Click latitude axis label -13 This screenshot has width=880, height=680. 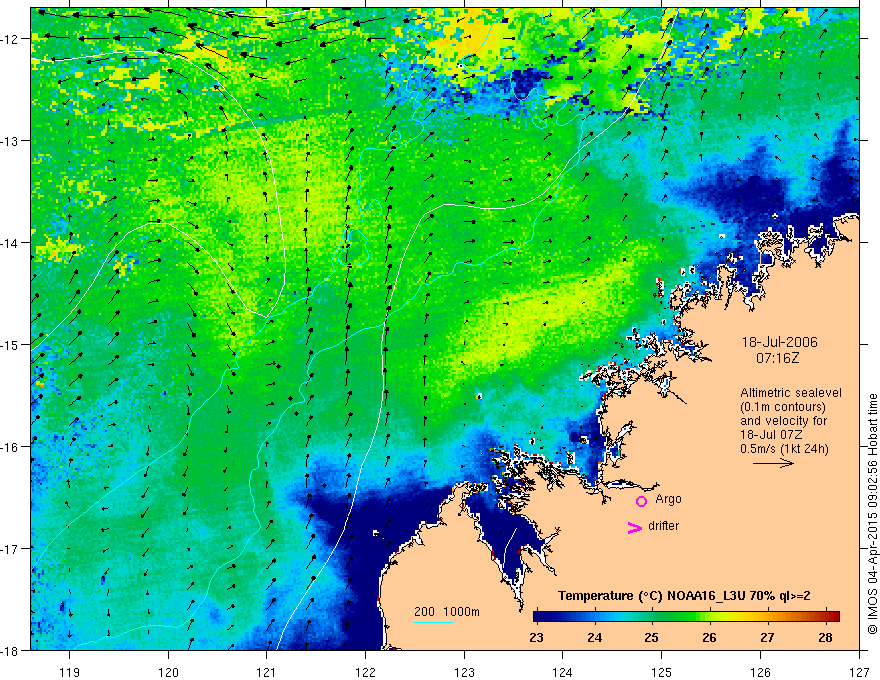click(10, 141)
